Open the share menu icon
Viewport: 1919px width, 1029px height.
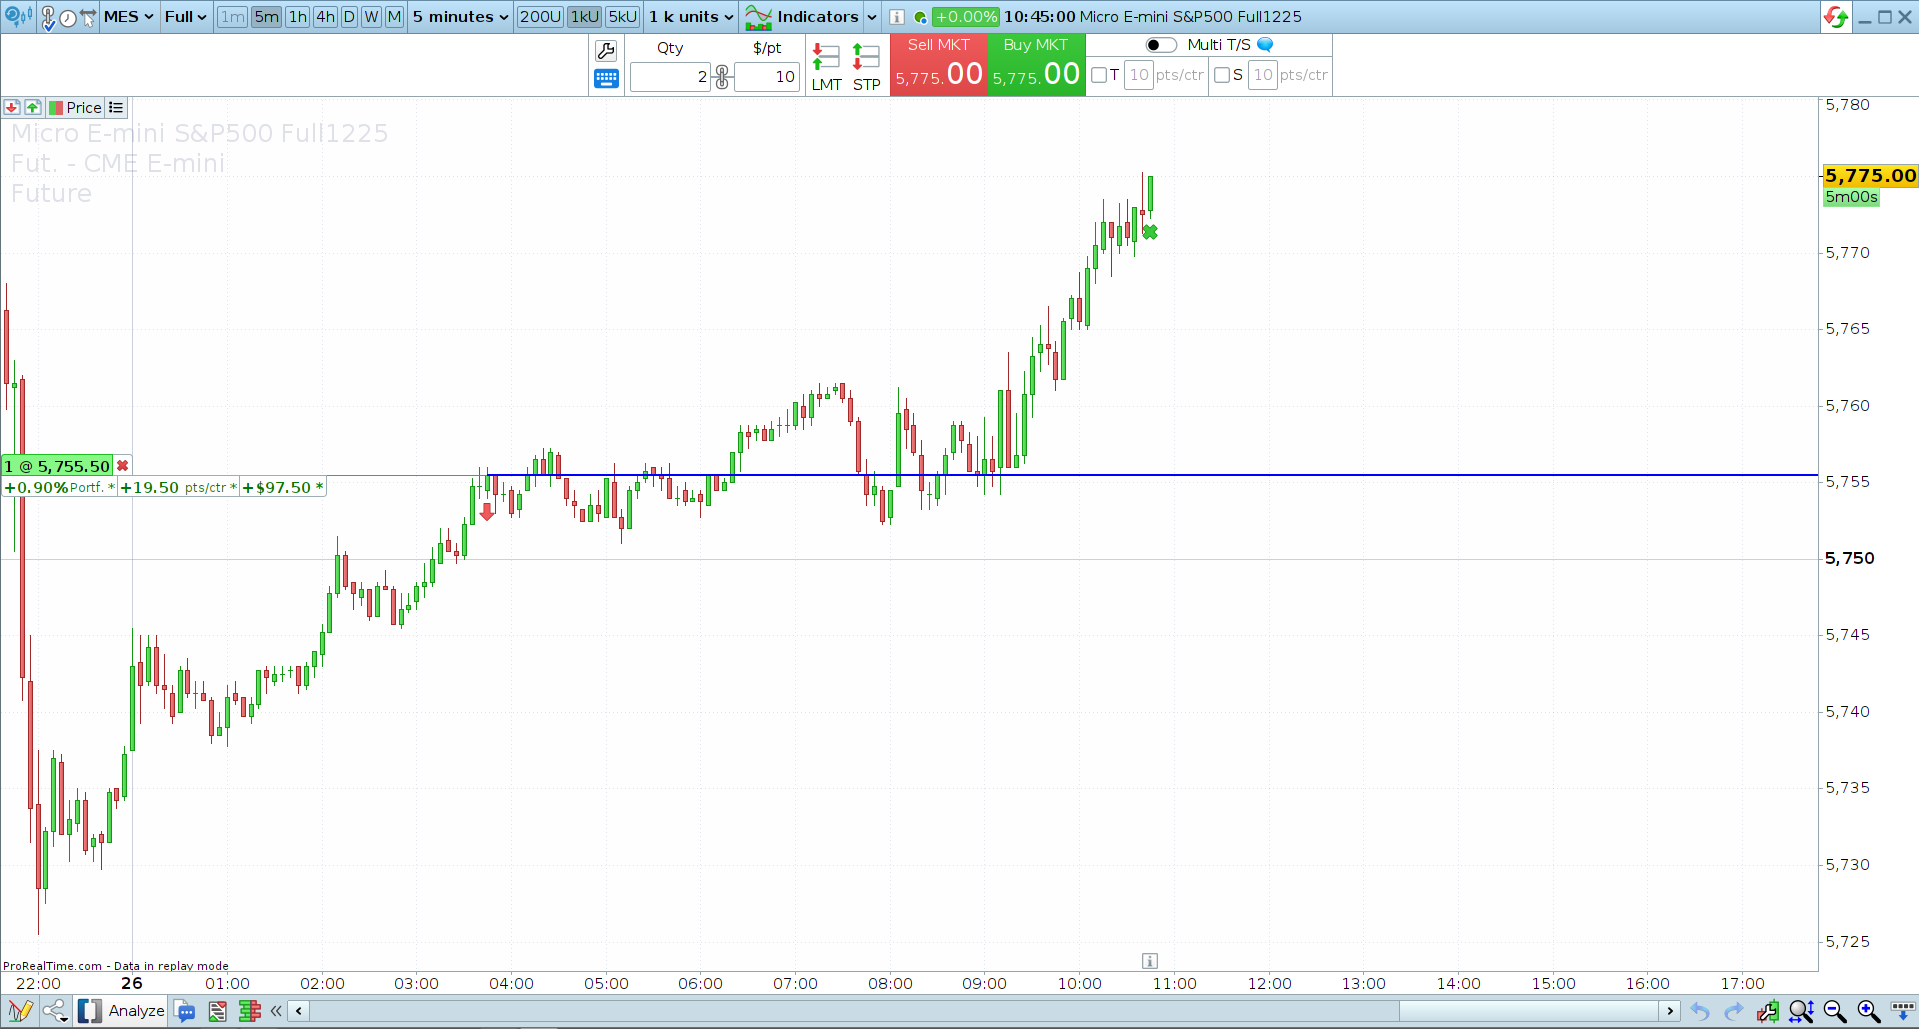[55, 1011]
